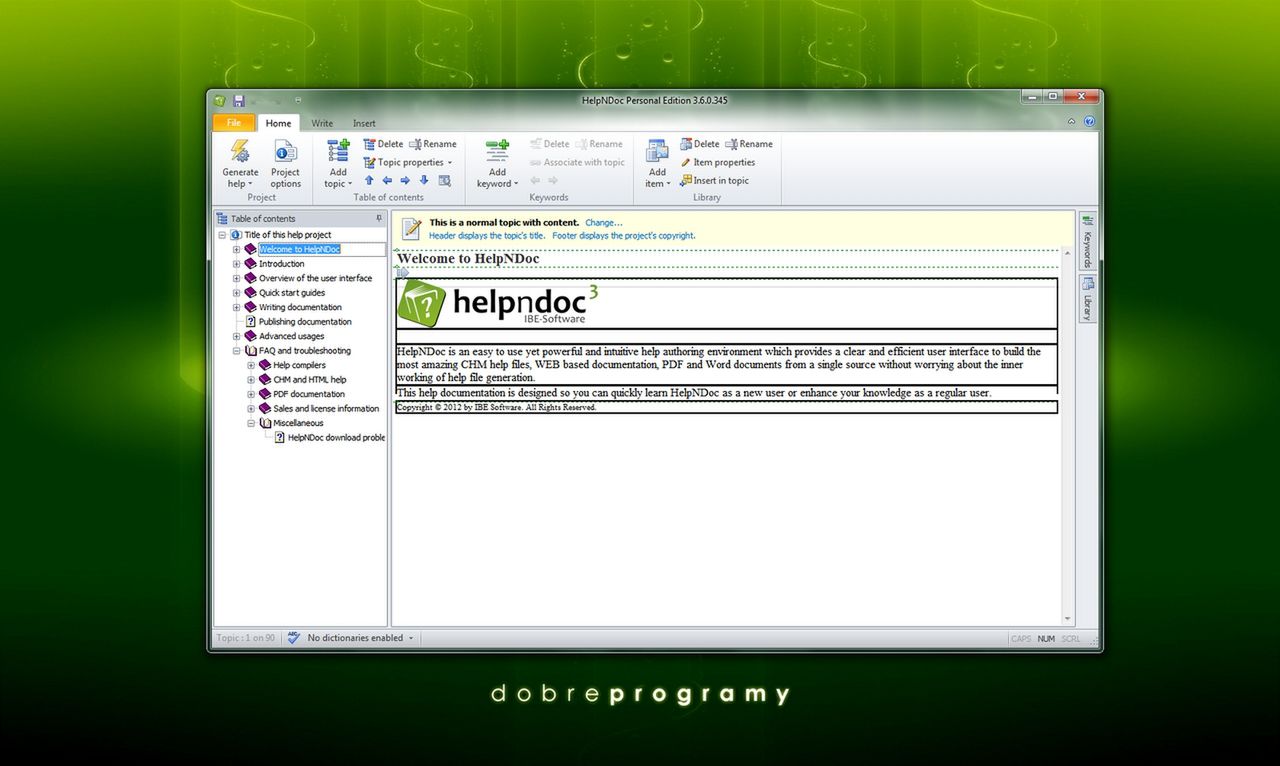Switch to the Write ribbon tab

(x=322, y=123)
